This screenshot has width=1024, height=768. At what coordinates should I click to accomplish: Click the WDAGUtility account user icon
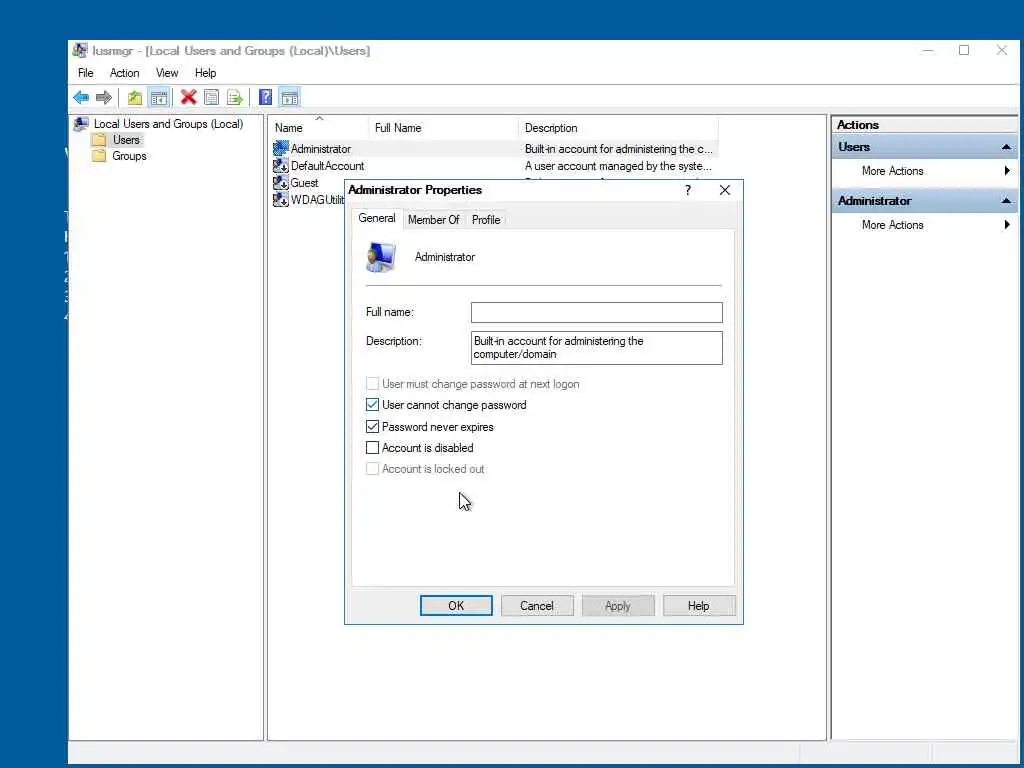281,200
